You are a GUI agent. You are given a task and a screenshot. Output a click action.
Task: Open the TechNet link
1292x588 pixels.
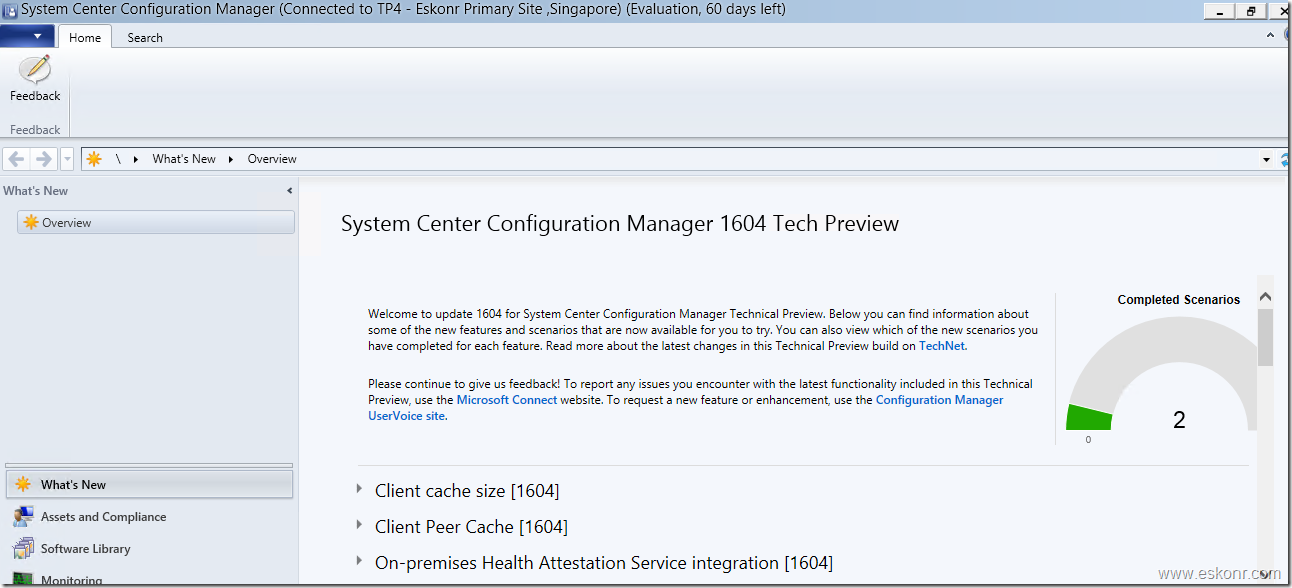click(x=942, y=346)
